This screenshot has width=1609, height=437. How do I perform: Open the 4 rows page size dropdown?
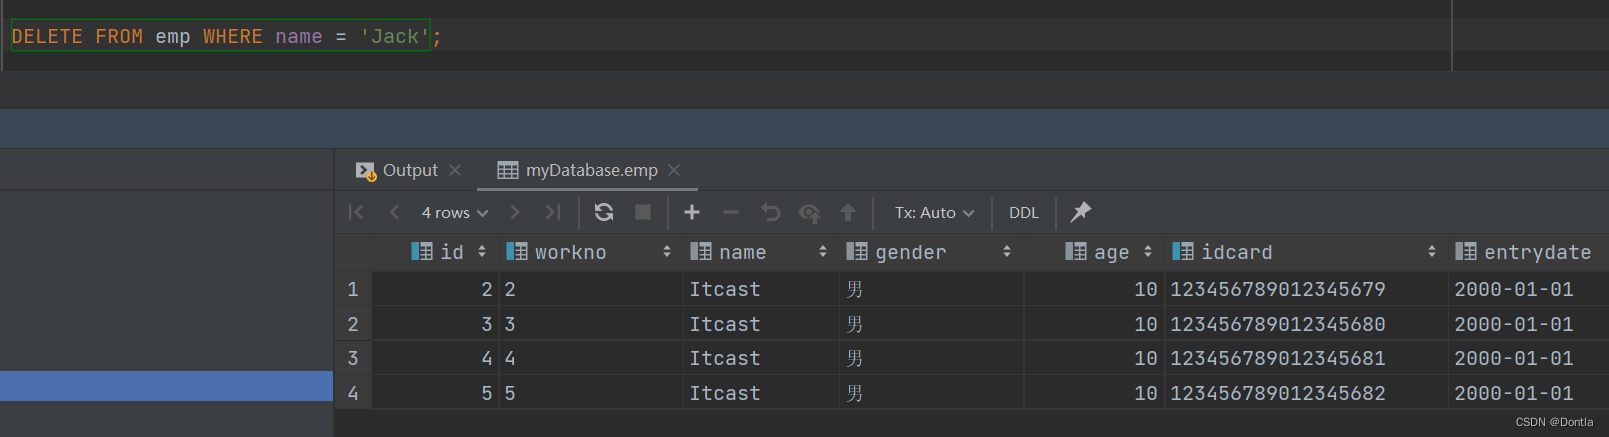(455, 213)
